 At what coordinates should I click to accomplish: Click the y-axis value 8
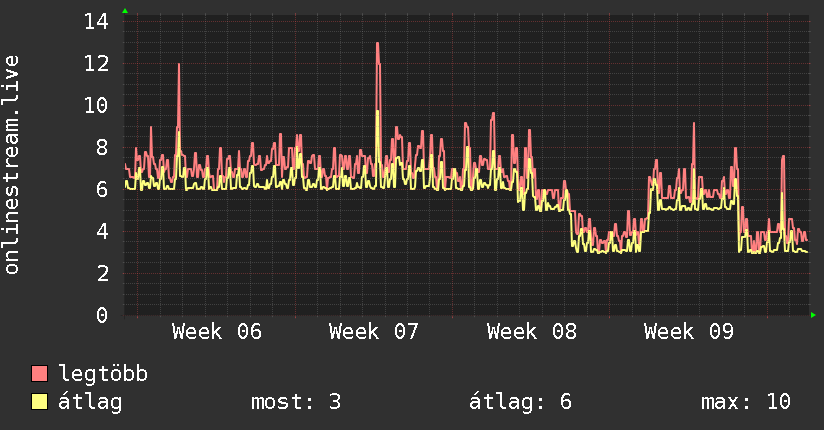(x=102, y=148)
